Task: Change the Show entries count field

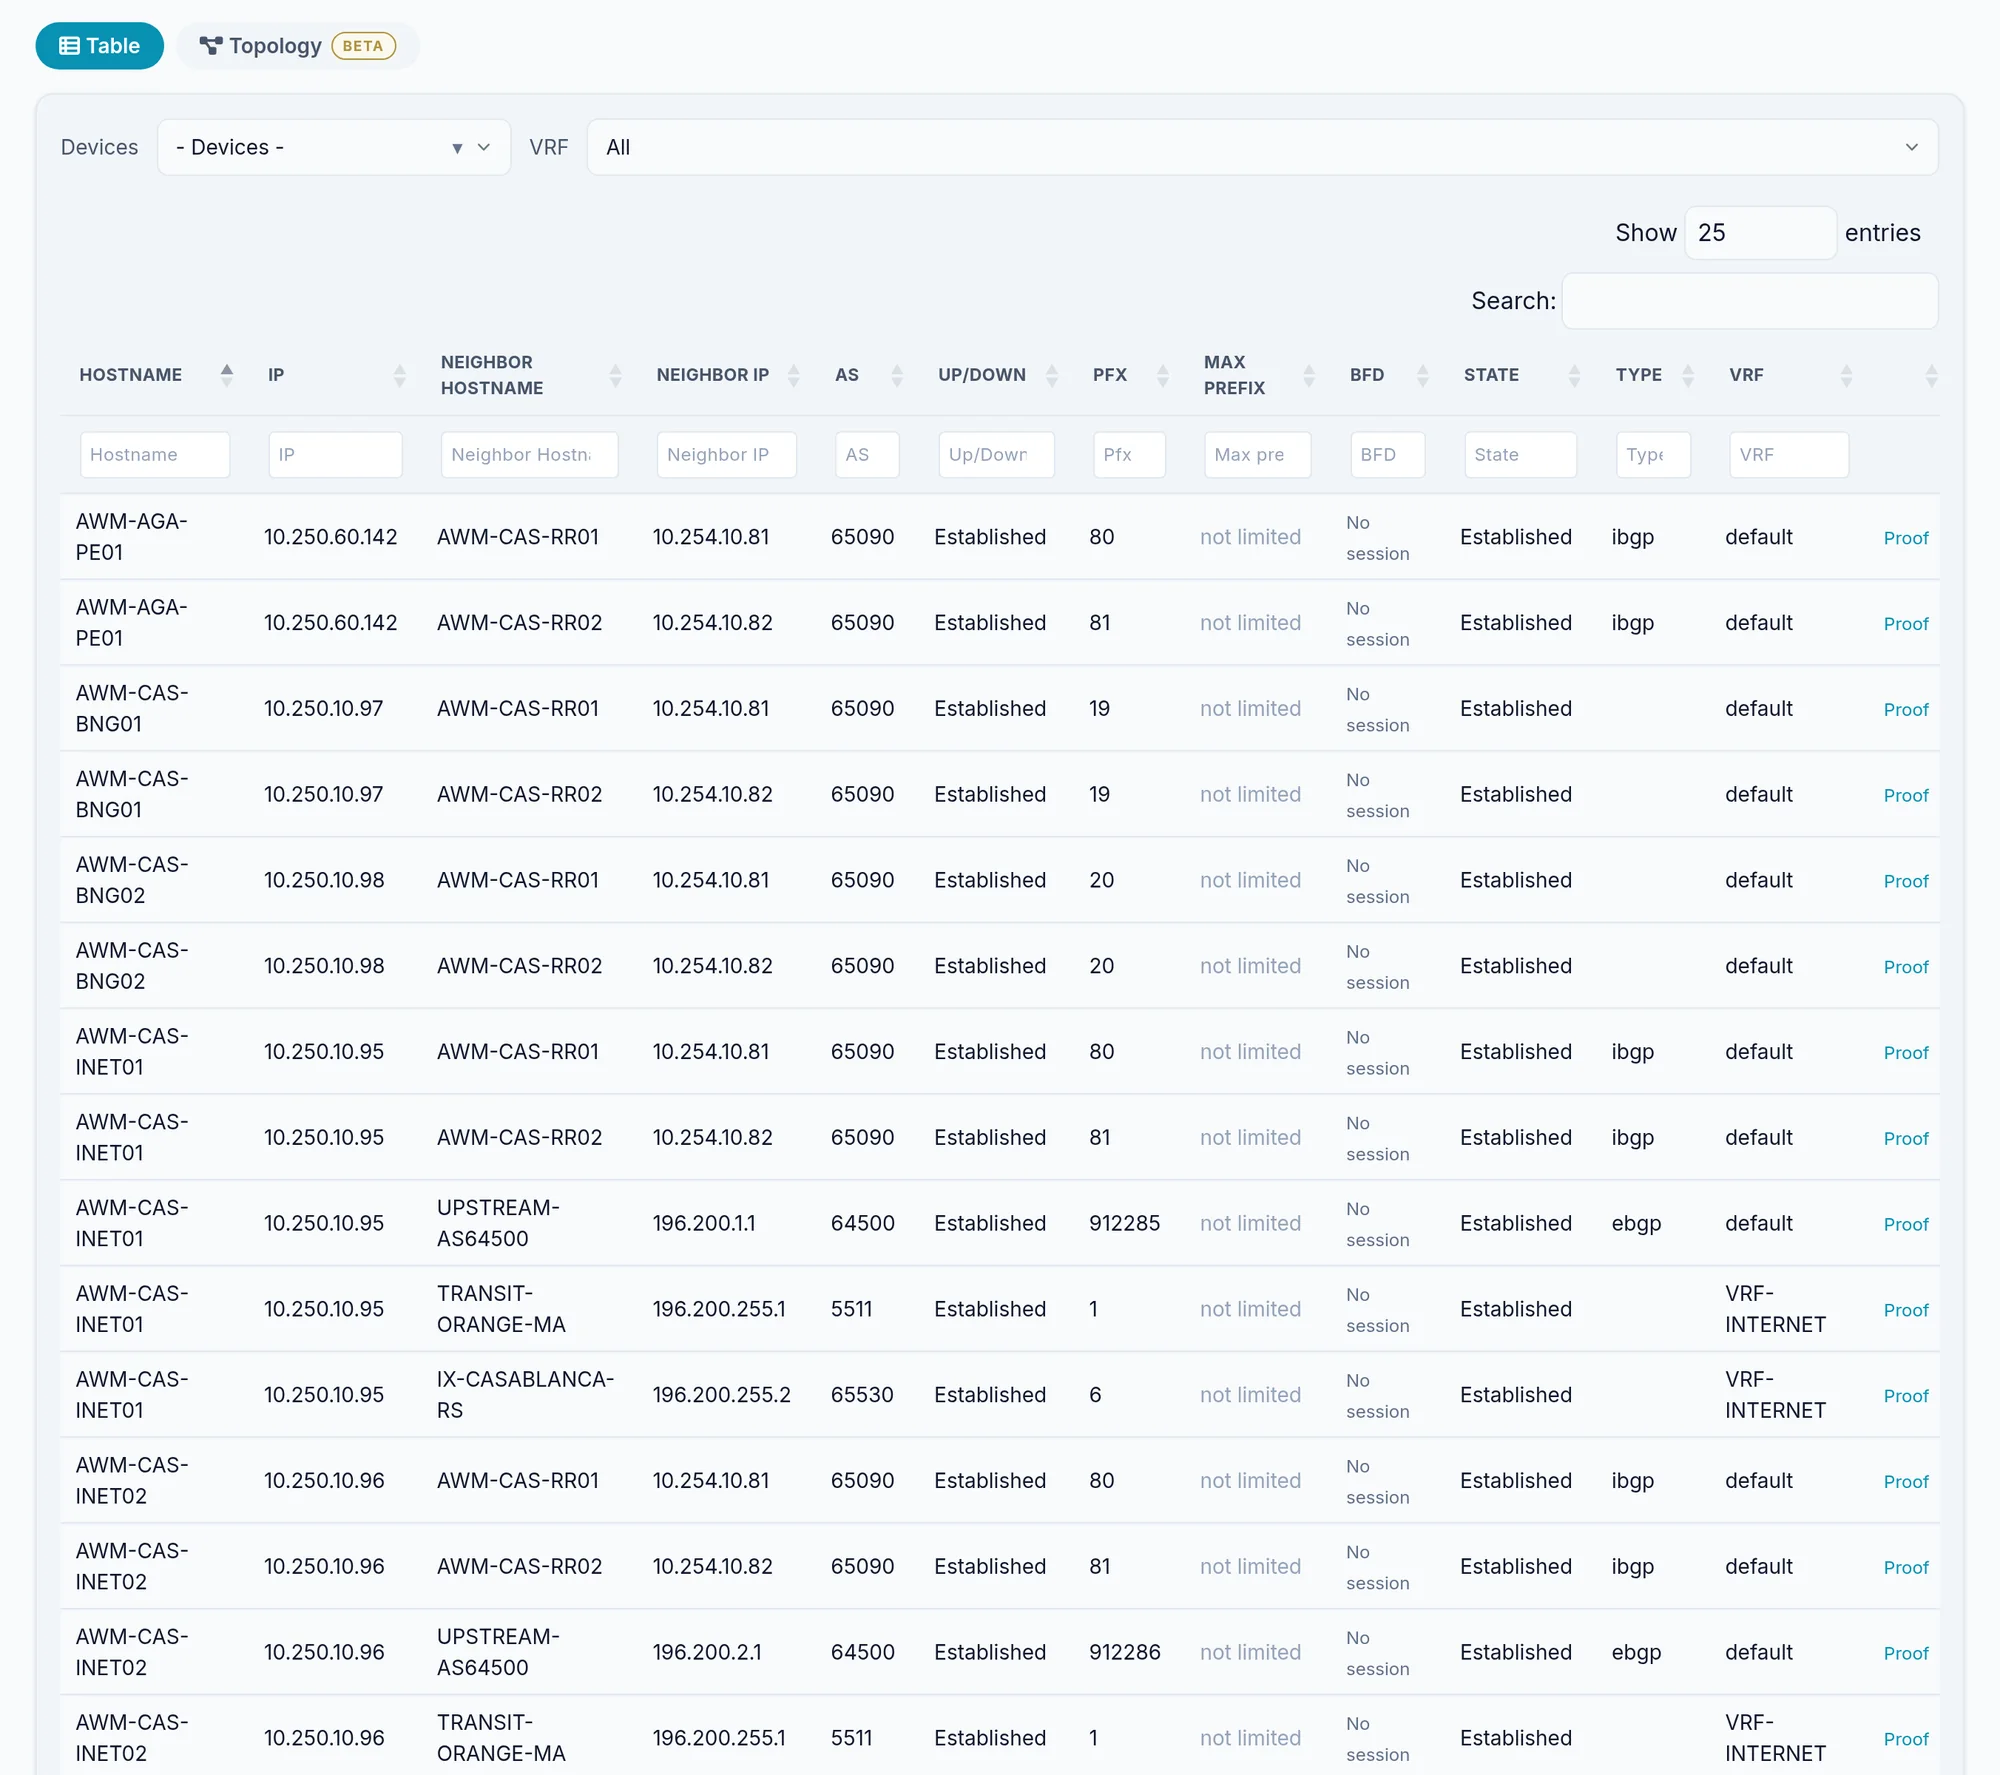Action: (x=1760, y=233)
